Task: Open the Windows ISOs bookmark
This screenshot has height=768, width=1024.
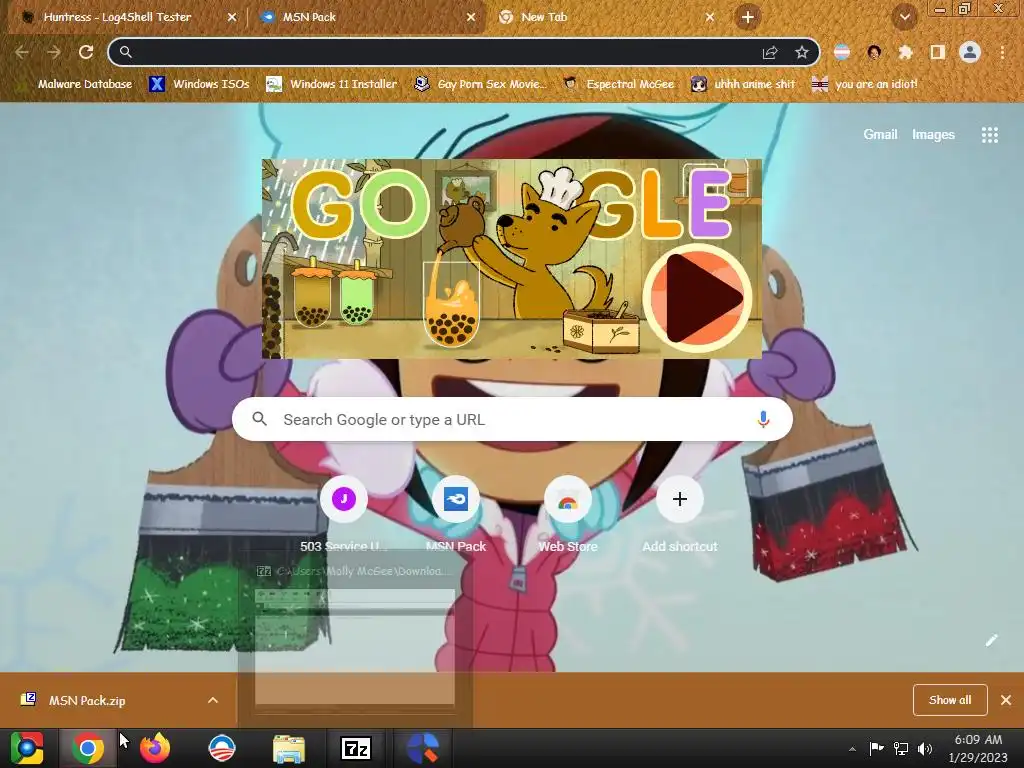Action: tap(199, 84)
